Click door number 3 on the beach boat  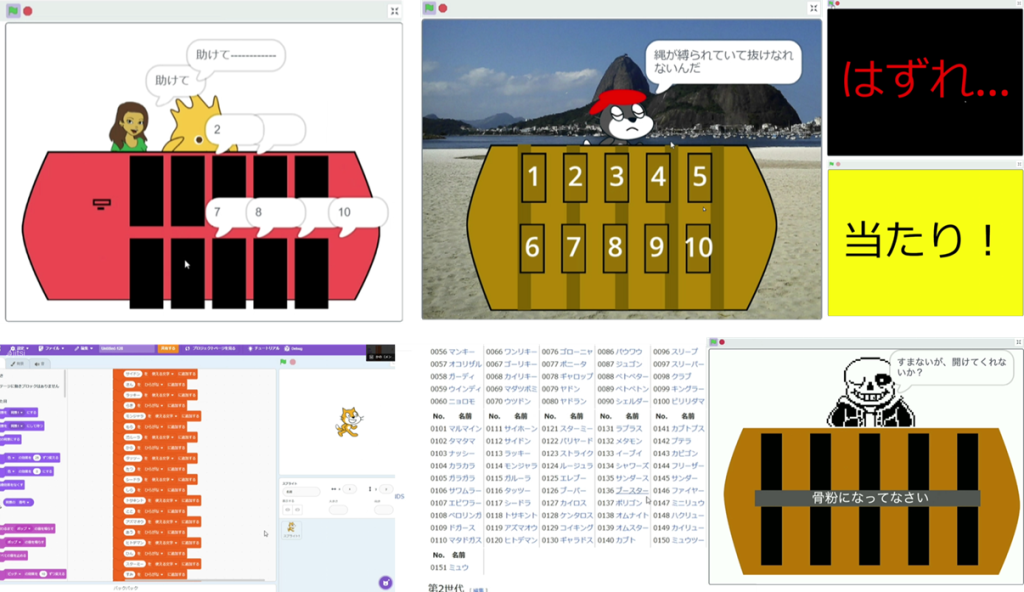[616, 176]
